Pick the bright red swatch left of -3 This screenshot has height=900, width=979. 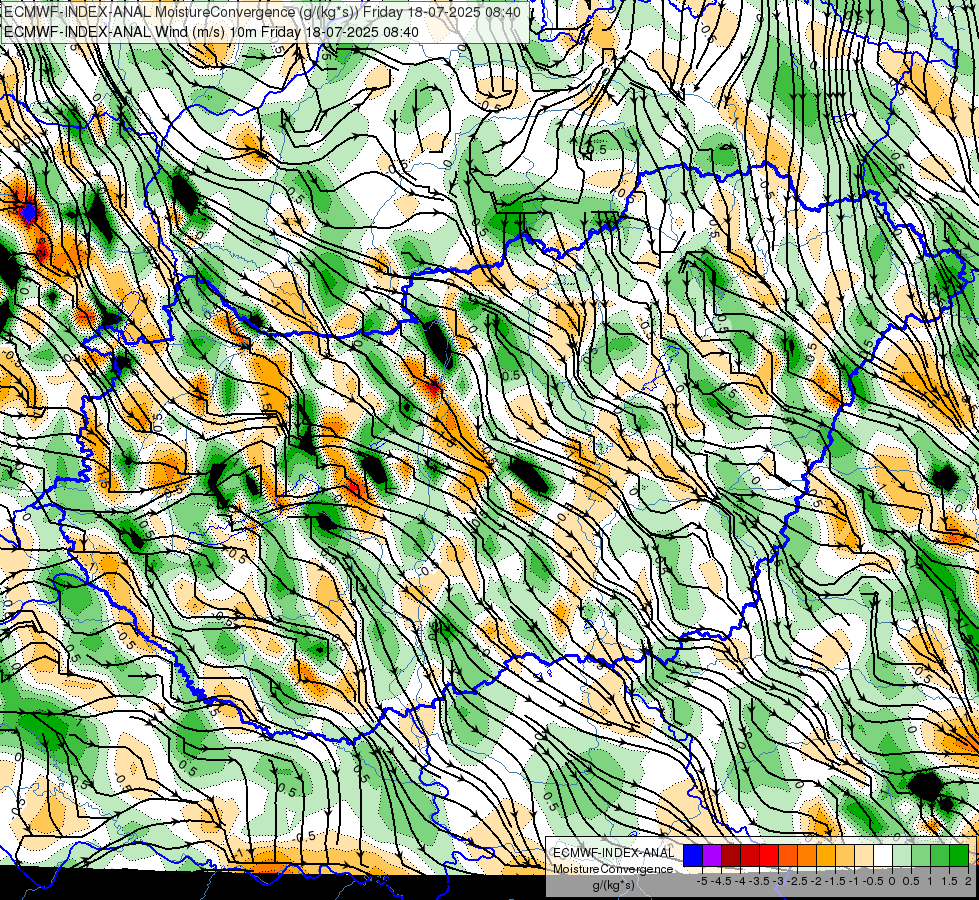click(769, 855)
